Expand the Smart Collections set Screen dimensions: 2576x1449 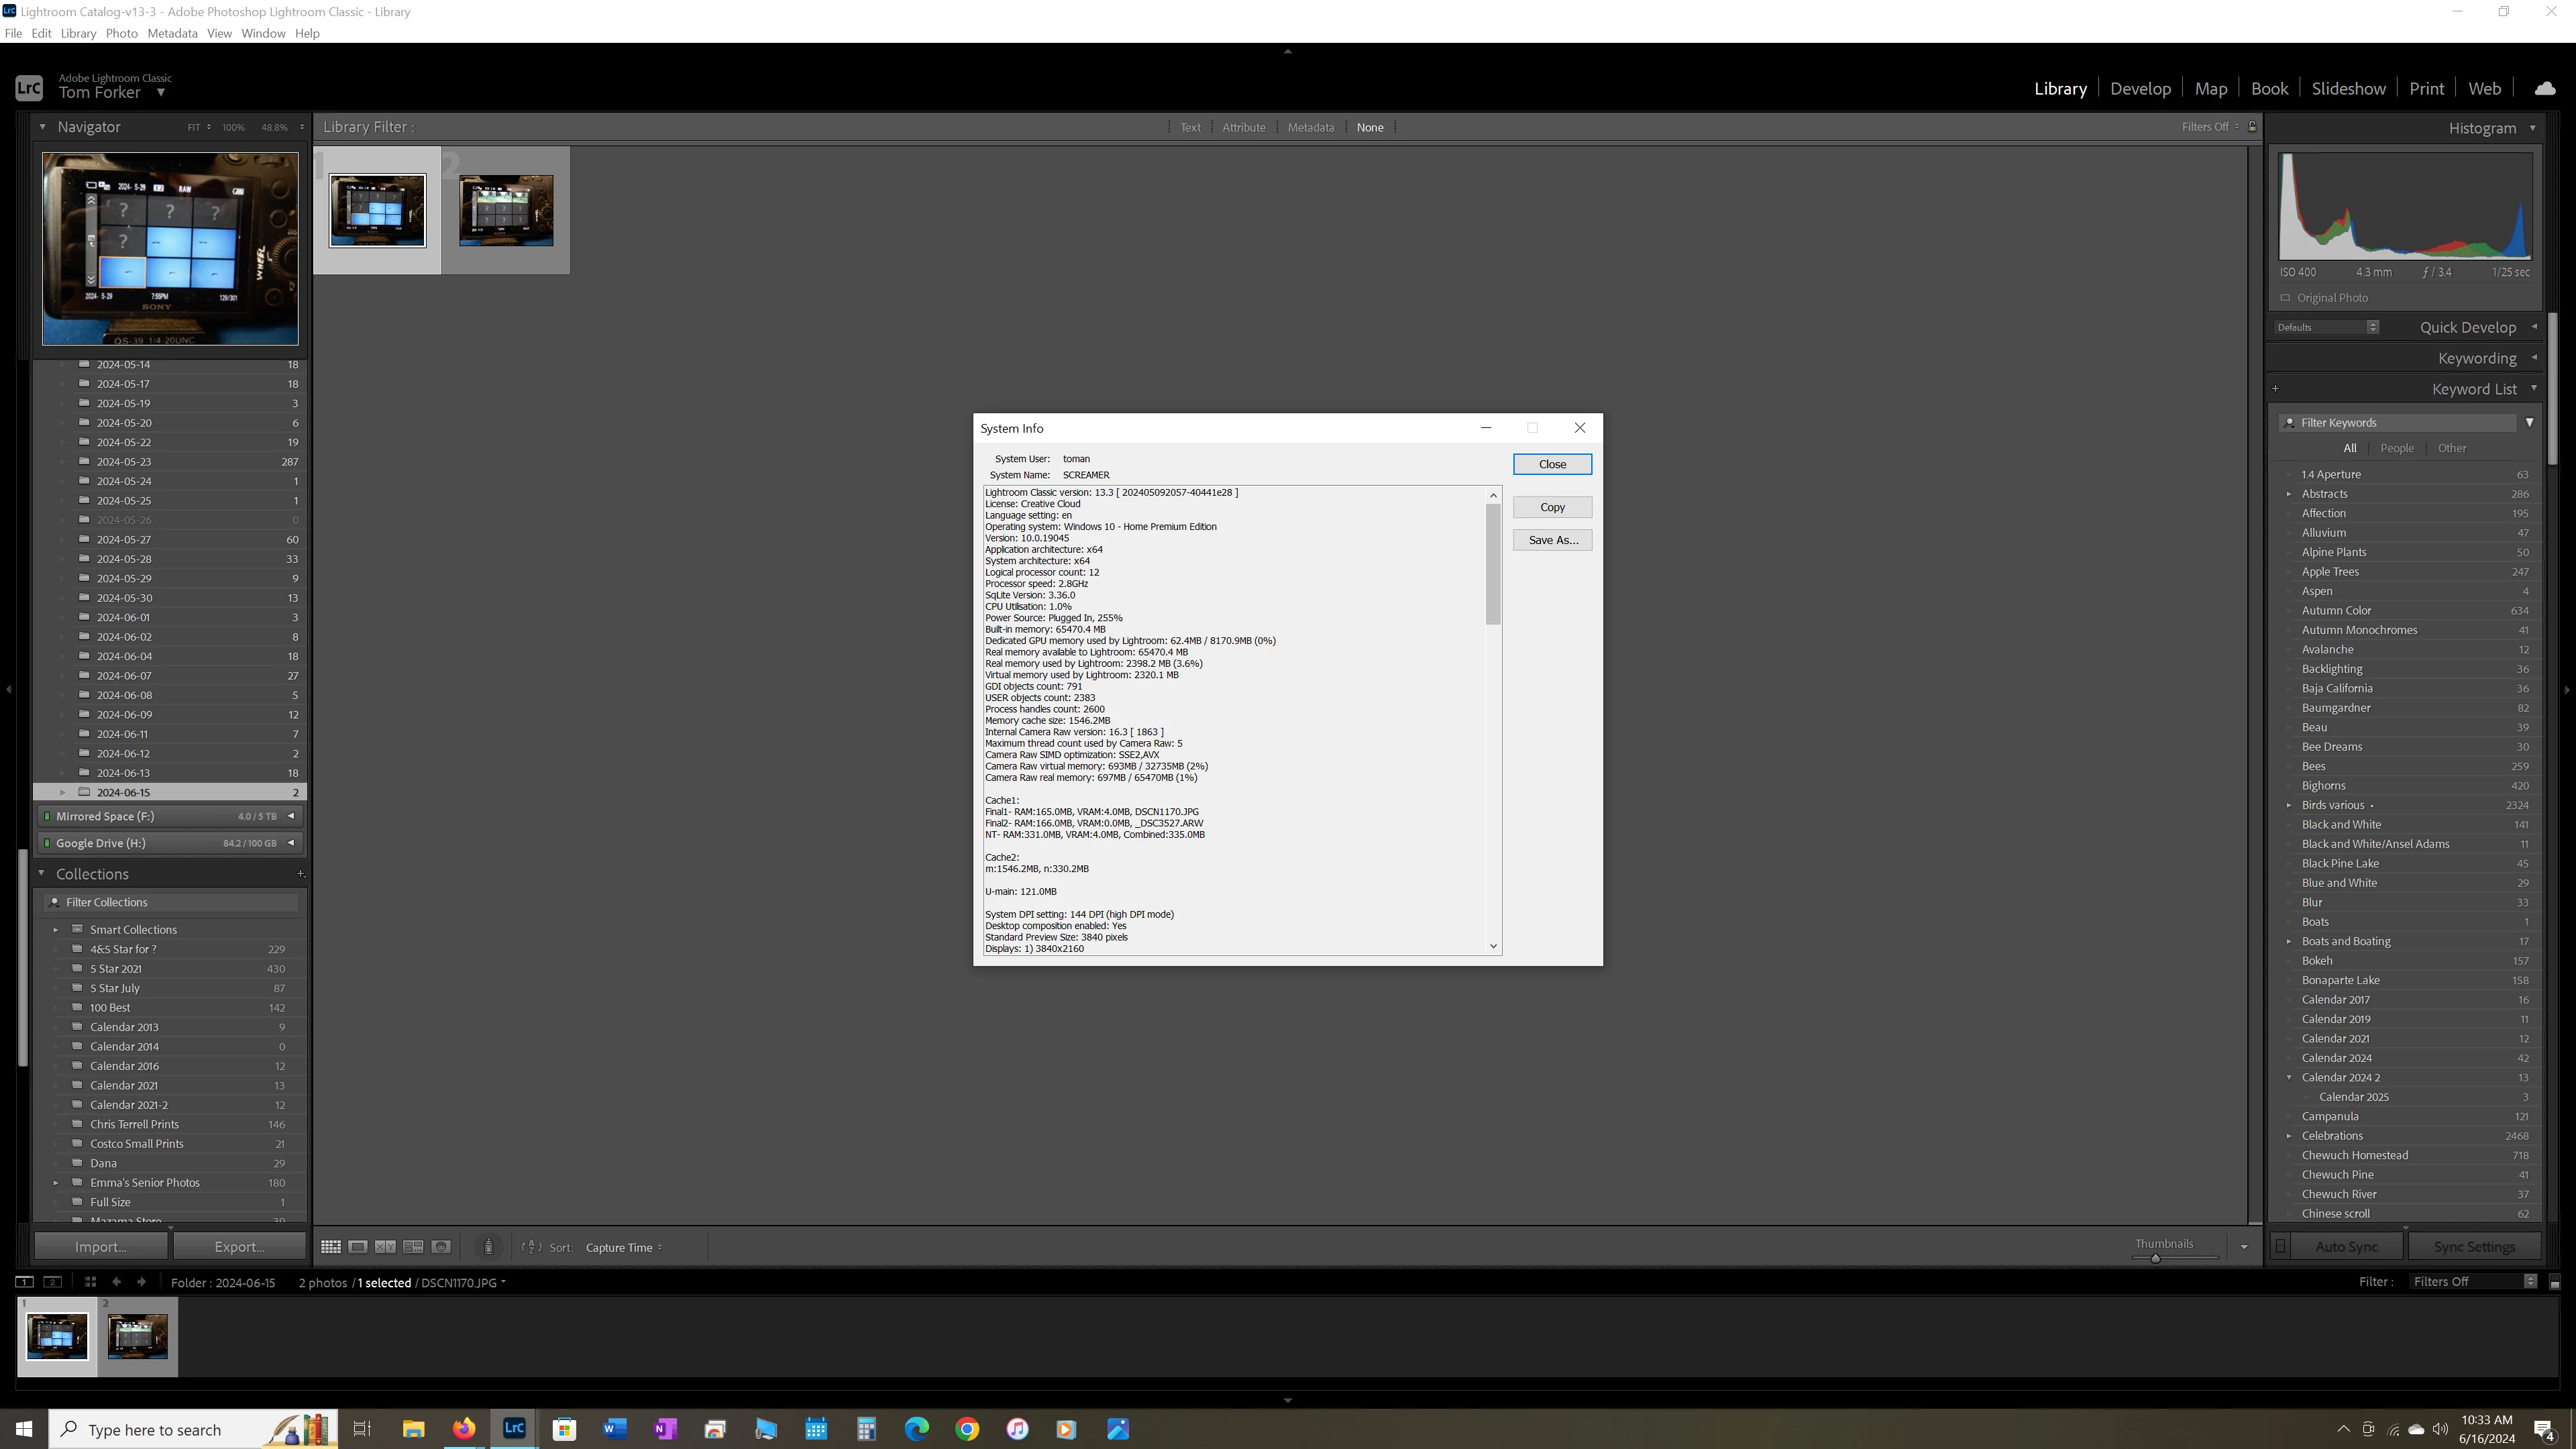point(56,930)
